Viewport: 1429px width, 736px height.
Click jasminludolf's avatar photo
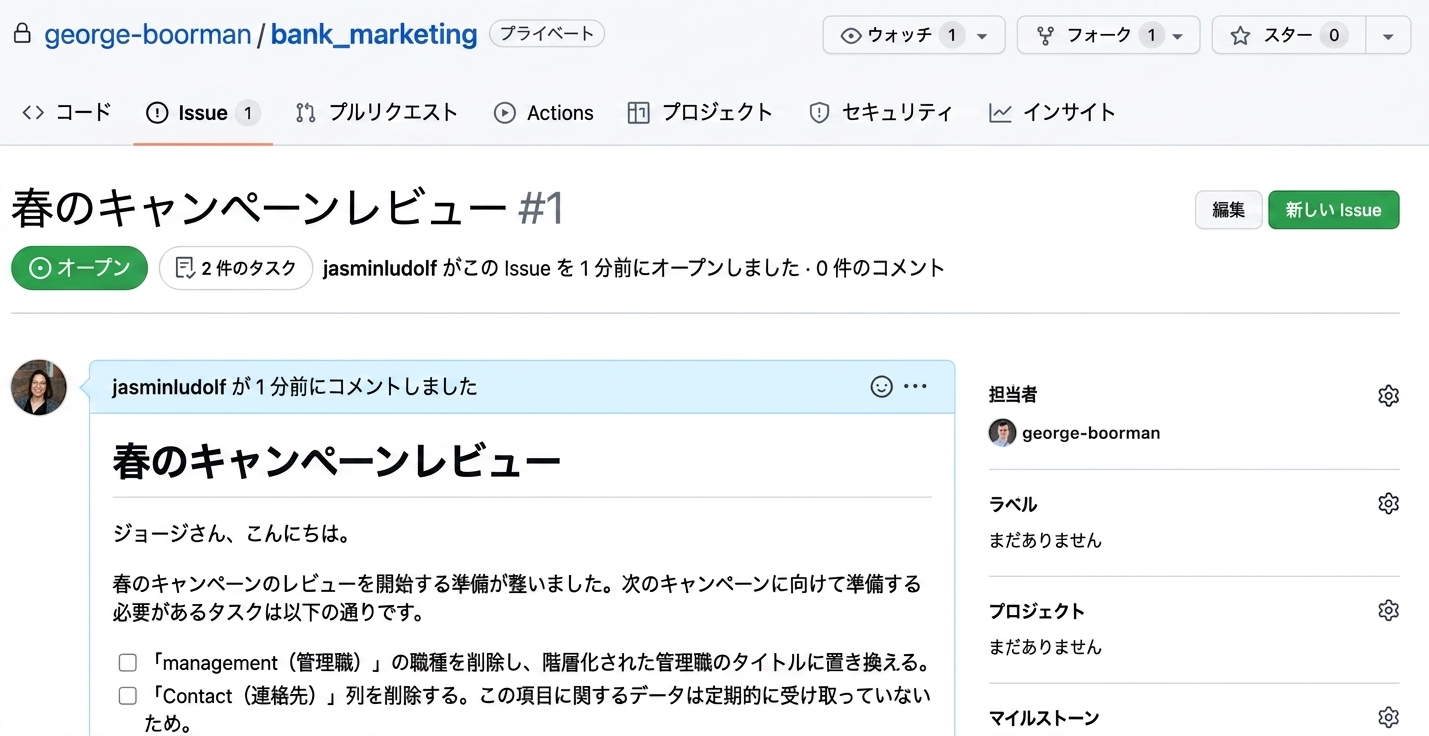point(39,387)
